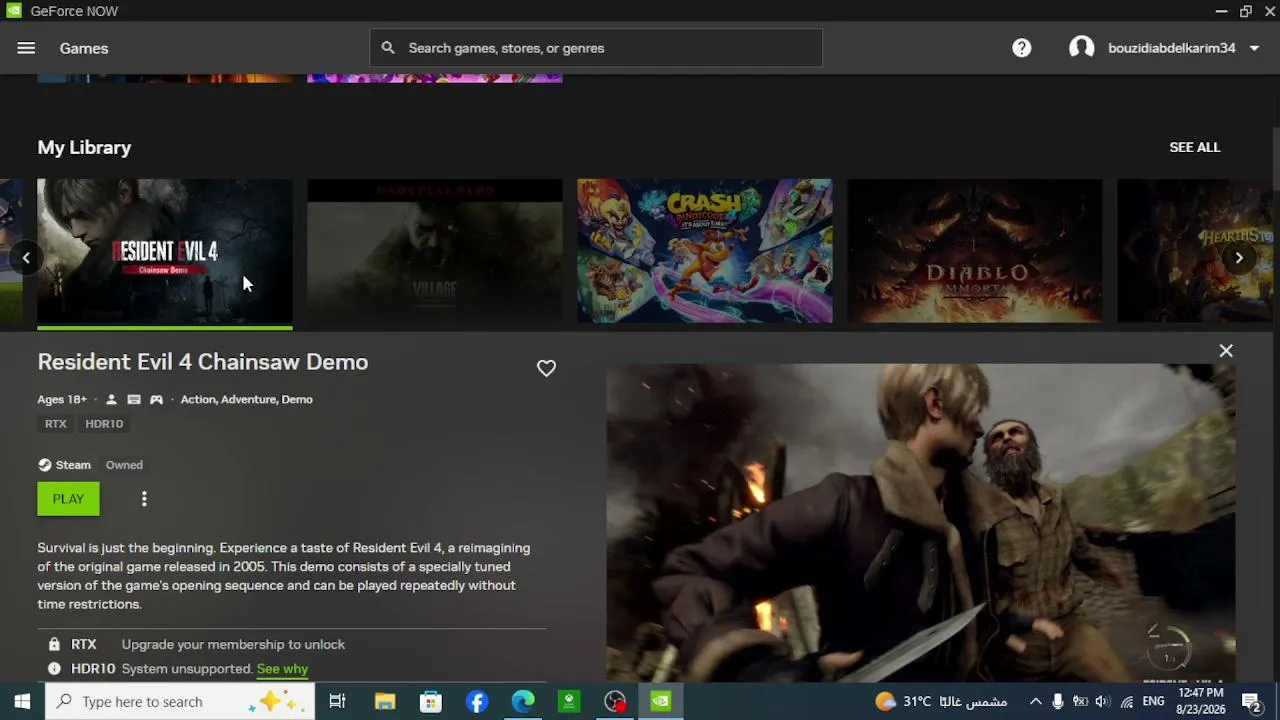Click the gamepad support icon

[156, 400]
